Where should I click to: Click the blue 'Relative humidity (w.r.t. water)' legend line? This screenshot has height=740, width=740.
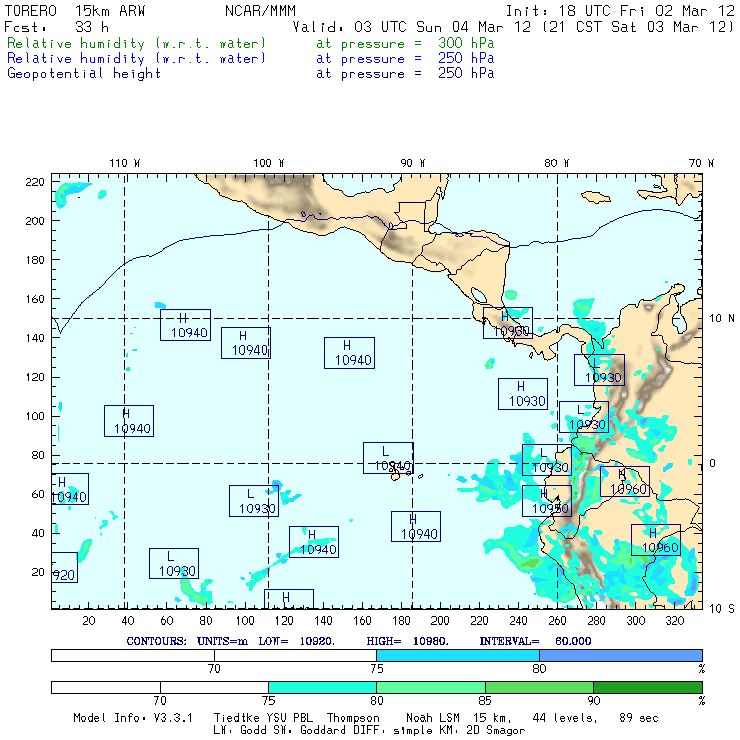tap(136, 59)
